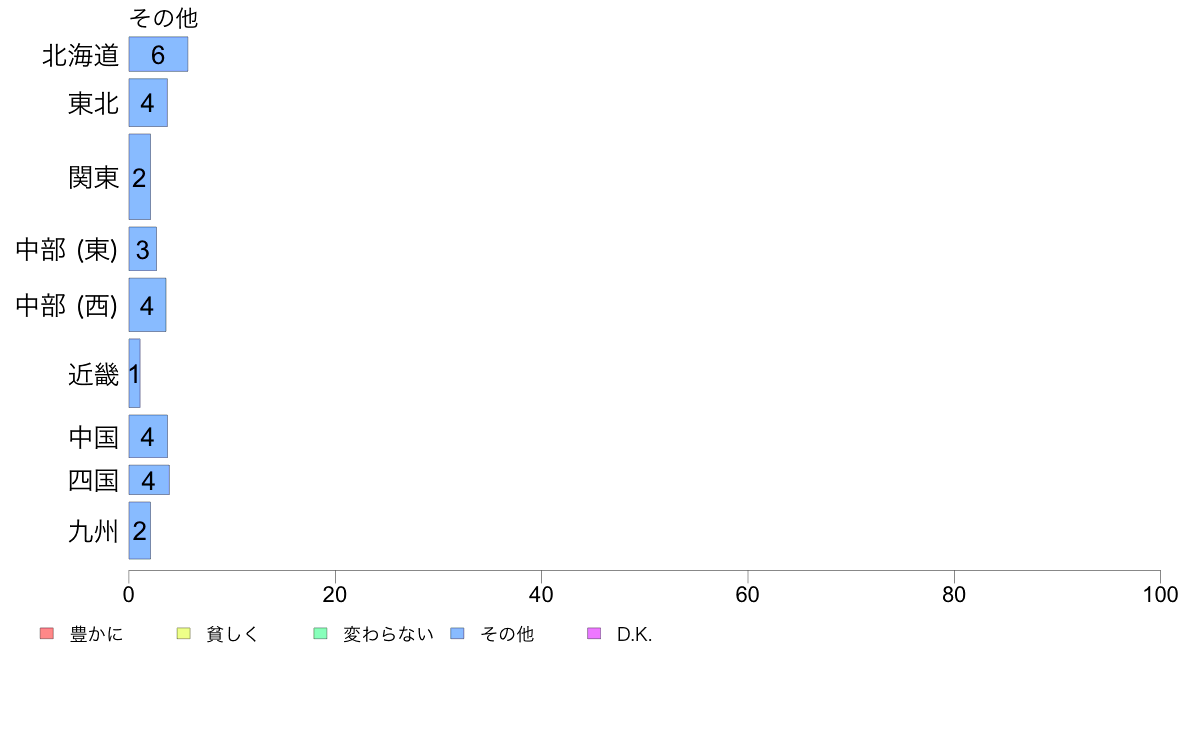
Task: Click the 四国 bar with value 4
Action: 148,480
